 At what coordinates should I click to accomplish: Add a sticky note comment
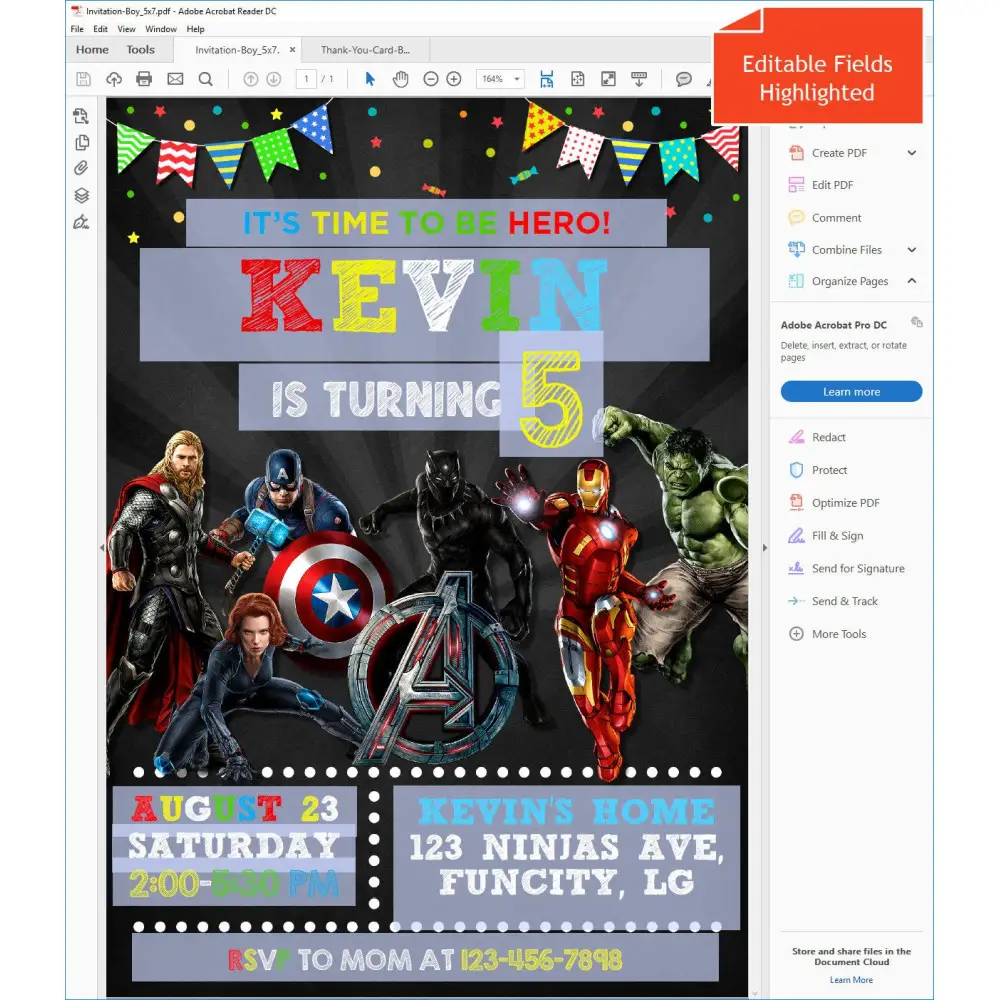(x=685, y=79)
